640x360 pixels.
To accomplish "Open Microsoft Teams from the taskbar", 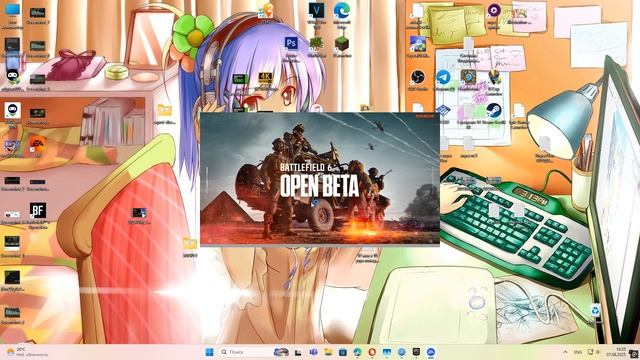I will click(313, 352).
